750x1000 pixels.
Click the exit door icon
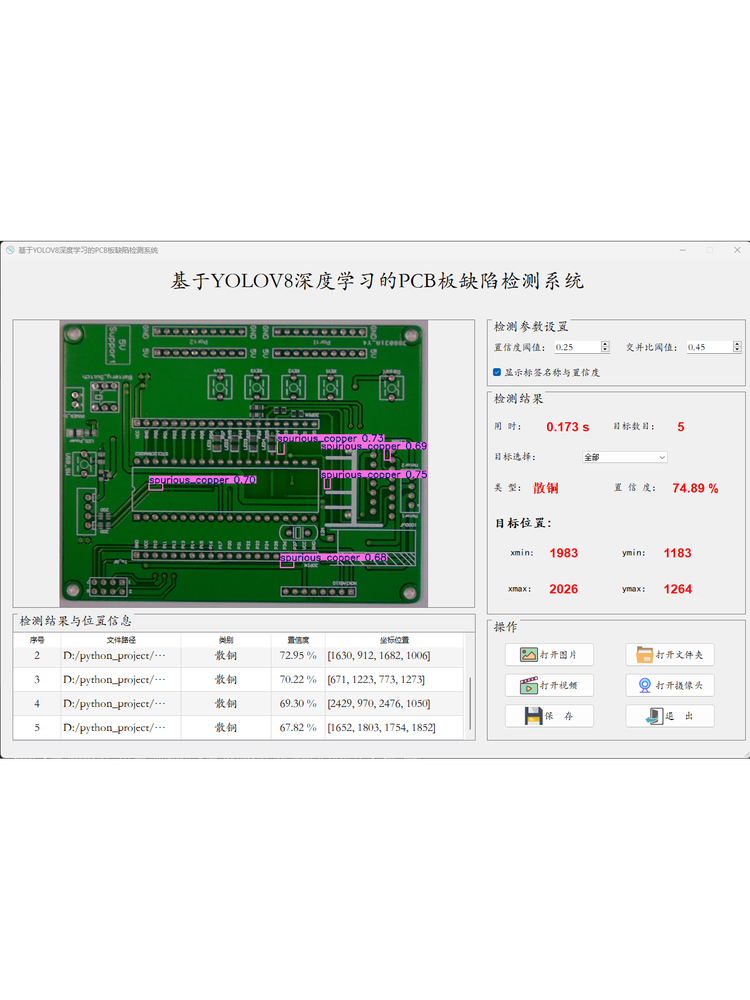[654, 716]
